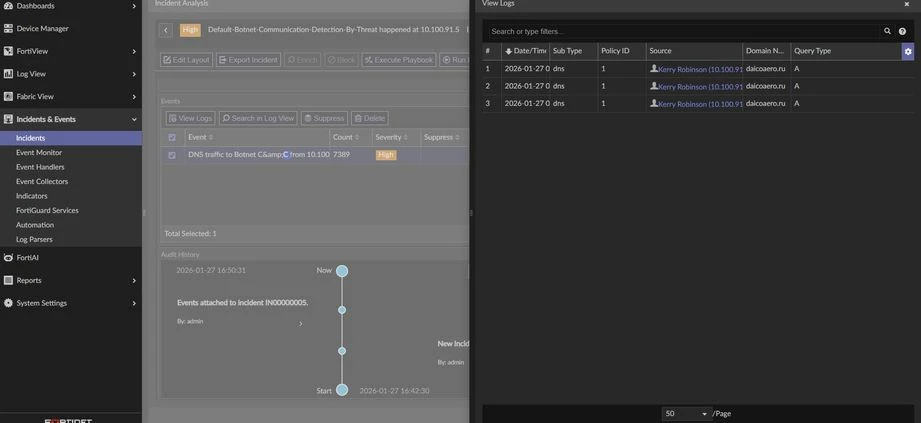
Task: Open the filter help question-mark icon
Action: pyautogui.click(x=902, y=31)
